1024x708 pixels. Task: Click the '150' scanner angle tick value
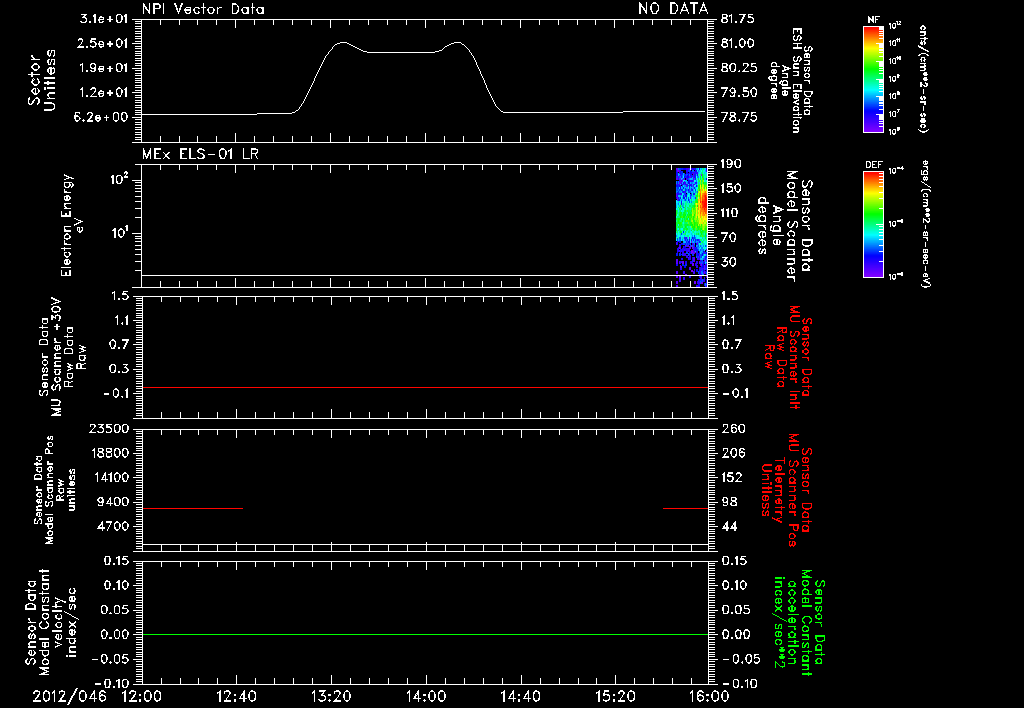pyautogui.click(x=731, y=189)
